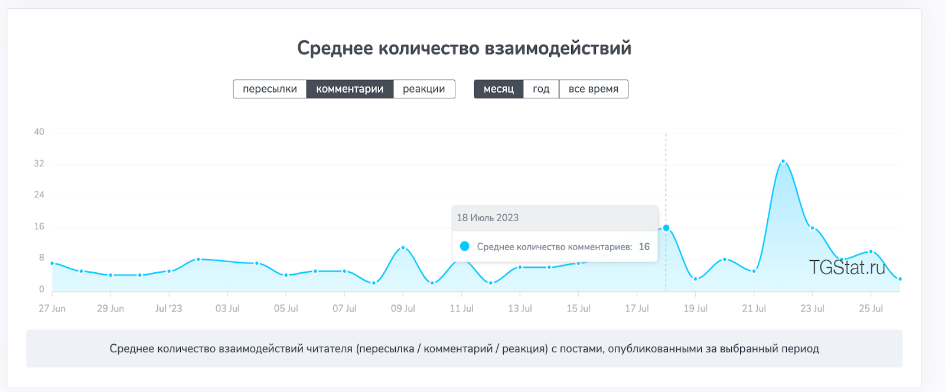The width and height of the screenshot is (945, 392).
Task: Click the 20 Jul data point
Action: pyautogui.click(x=724, y=259)
